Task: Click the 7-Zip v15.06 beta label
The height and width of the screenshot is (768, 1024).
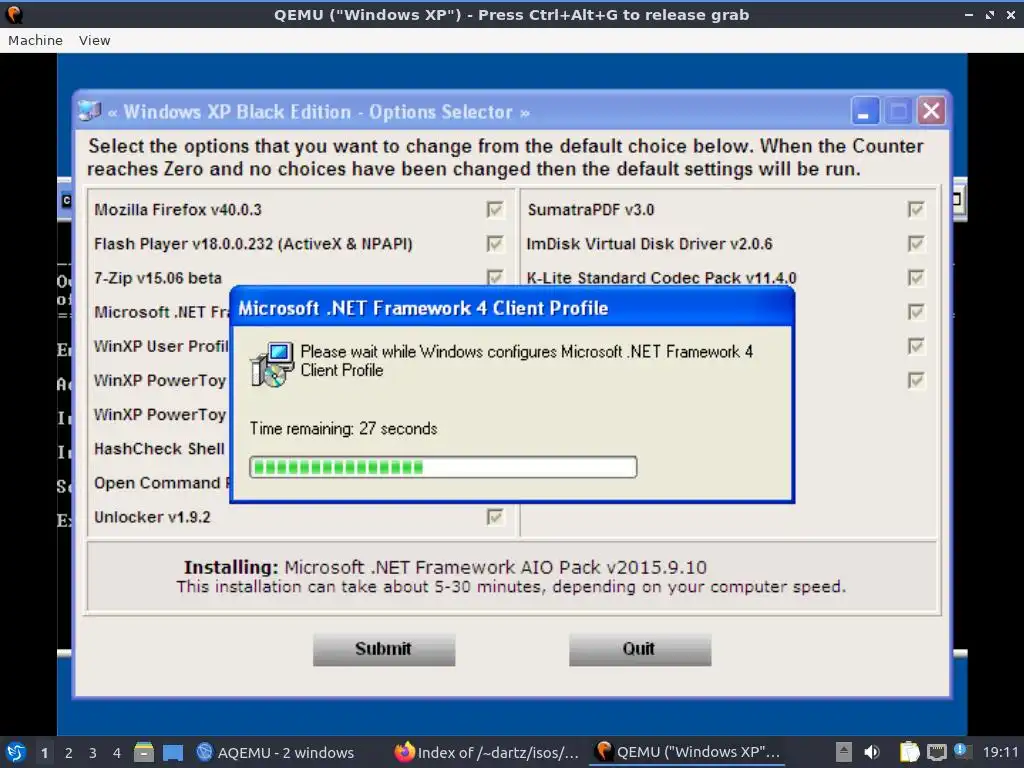Action: [x=158, y=278]
